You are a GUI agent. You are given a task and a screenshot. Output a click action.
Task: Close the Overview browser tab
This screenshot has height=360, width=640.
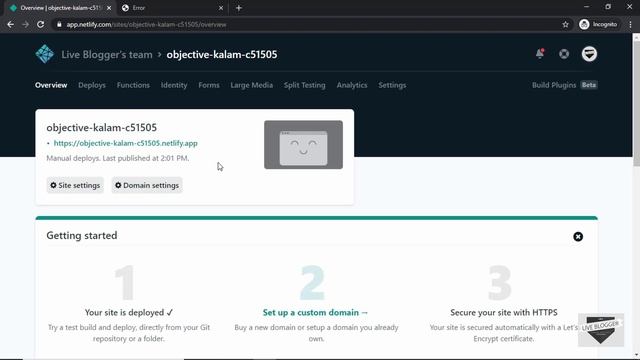click(109, 8)
